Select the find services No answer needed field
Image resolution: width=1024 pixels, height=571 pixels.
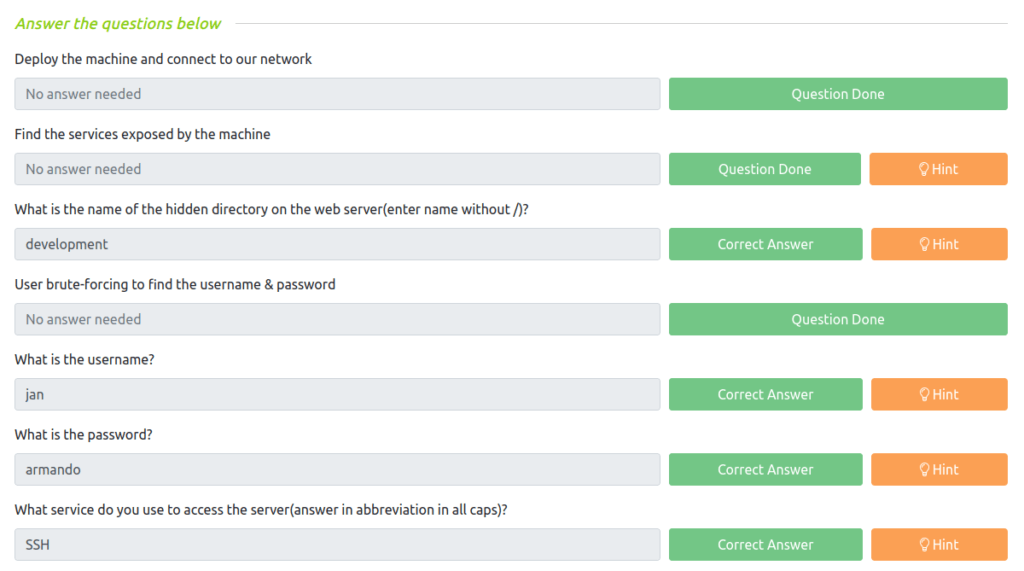point(337,169)
